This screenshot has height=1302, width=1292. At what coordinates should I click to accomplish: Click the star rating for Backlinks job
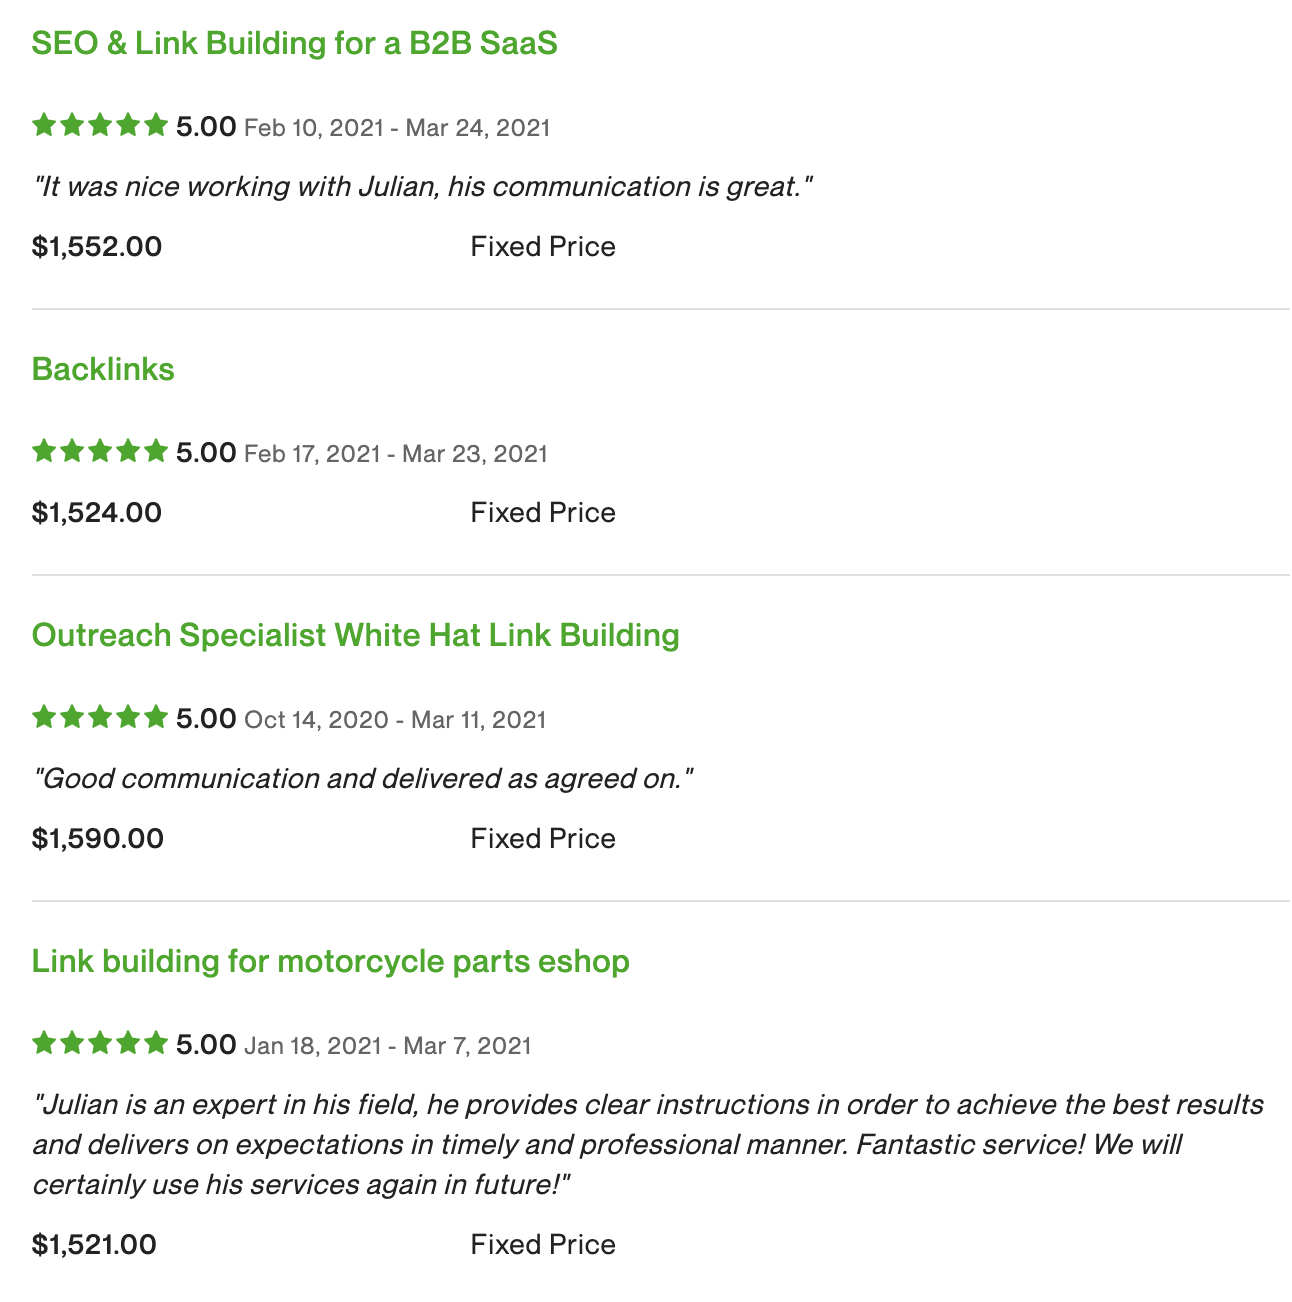pyautogui.click(x=100, y=452)
